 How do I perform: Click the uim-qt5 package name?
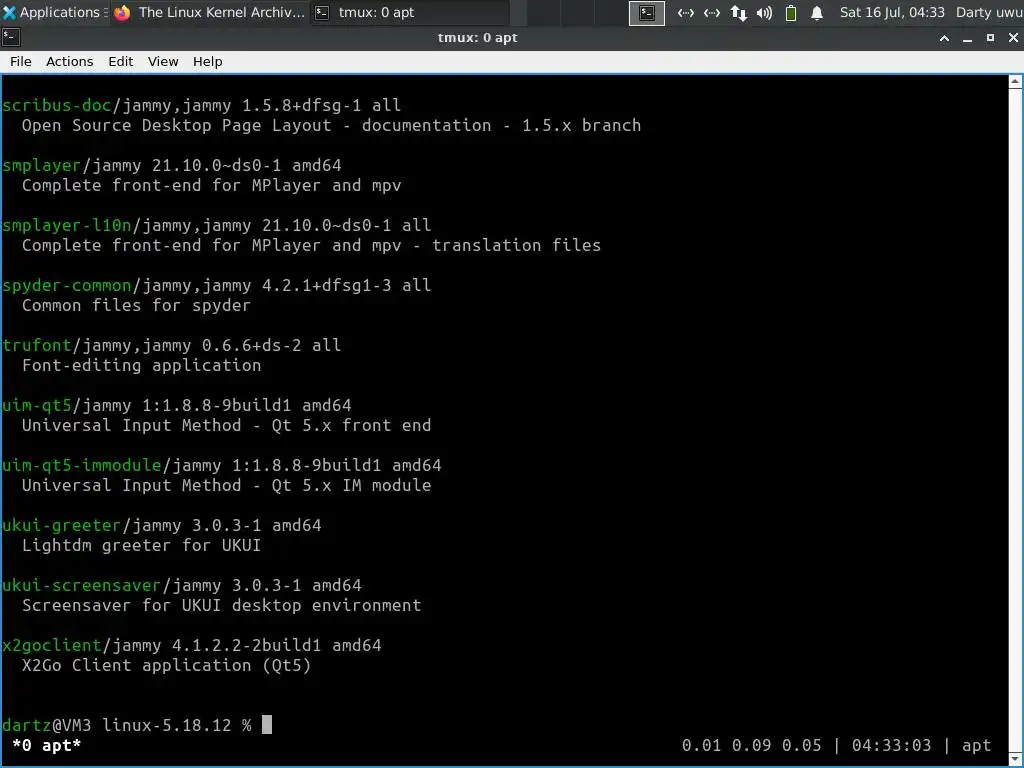(37, 406)
